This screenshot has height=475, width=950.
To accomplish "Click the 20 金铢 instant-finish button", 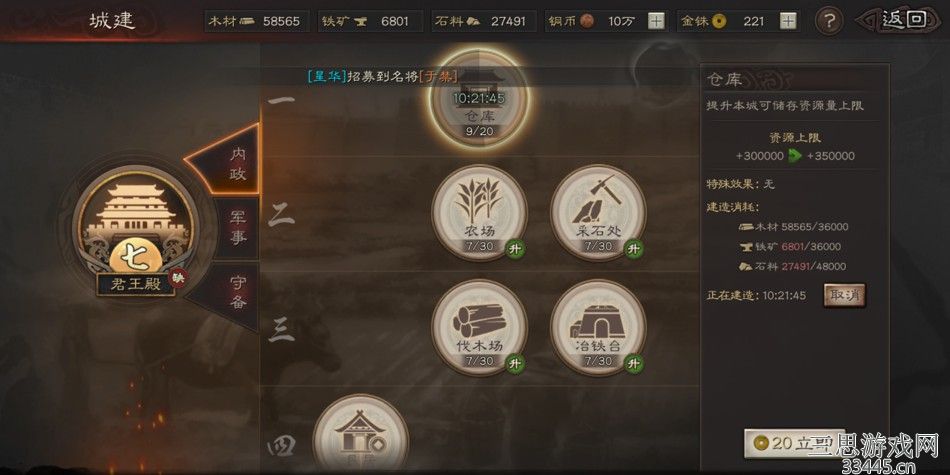I will click(785, 443).
